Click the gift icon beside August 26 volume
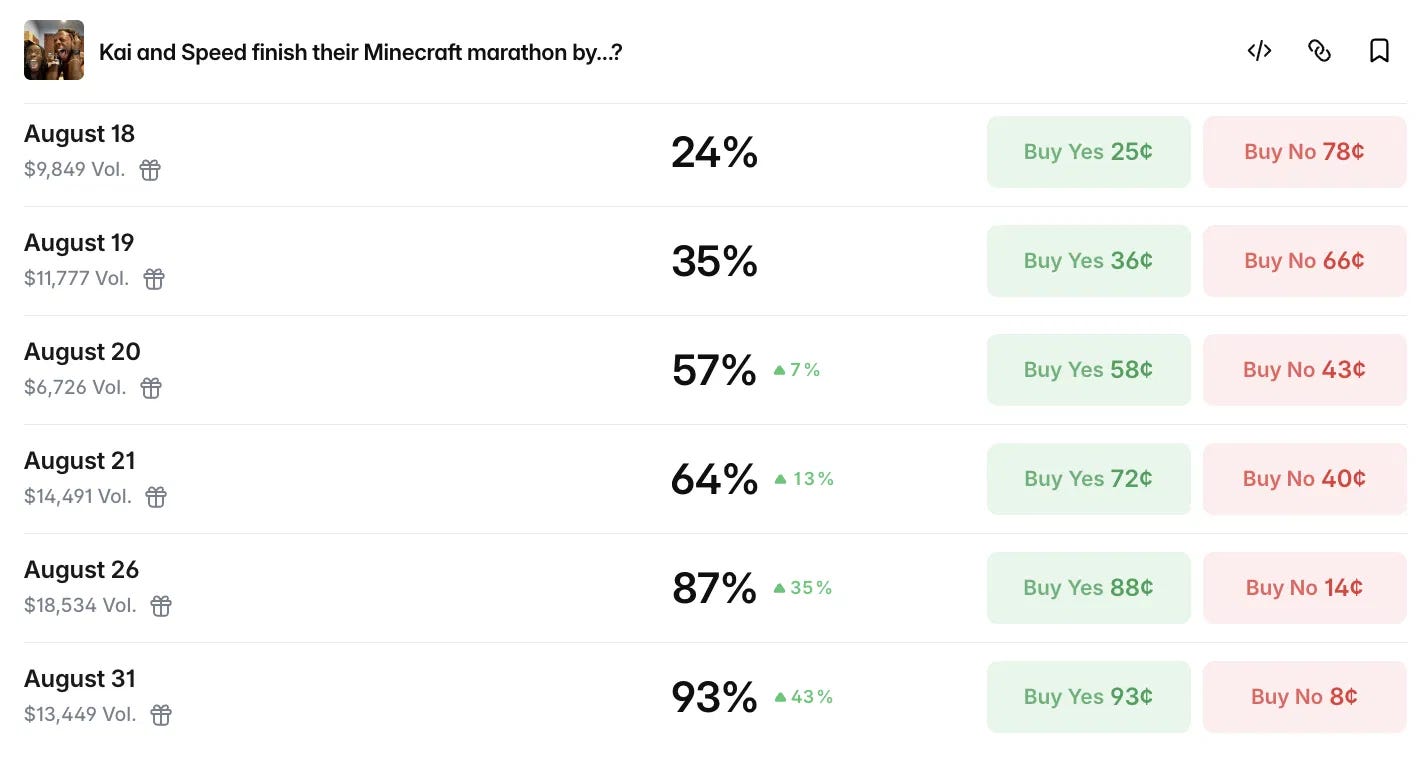This screenshot has height=764, width=1428. point(161,606)
